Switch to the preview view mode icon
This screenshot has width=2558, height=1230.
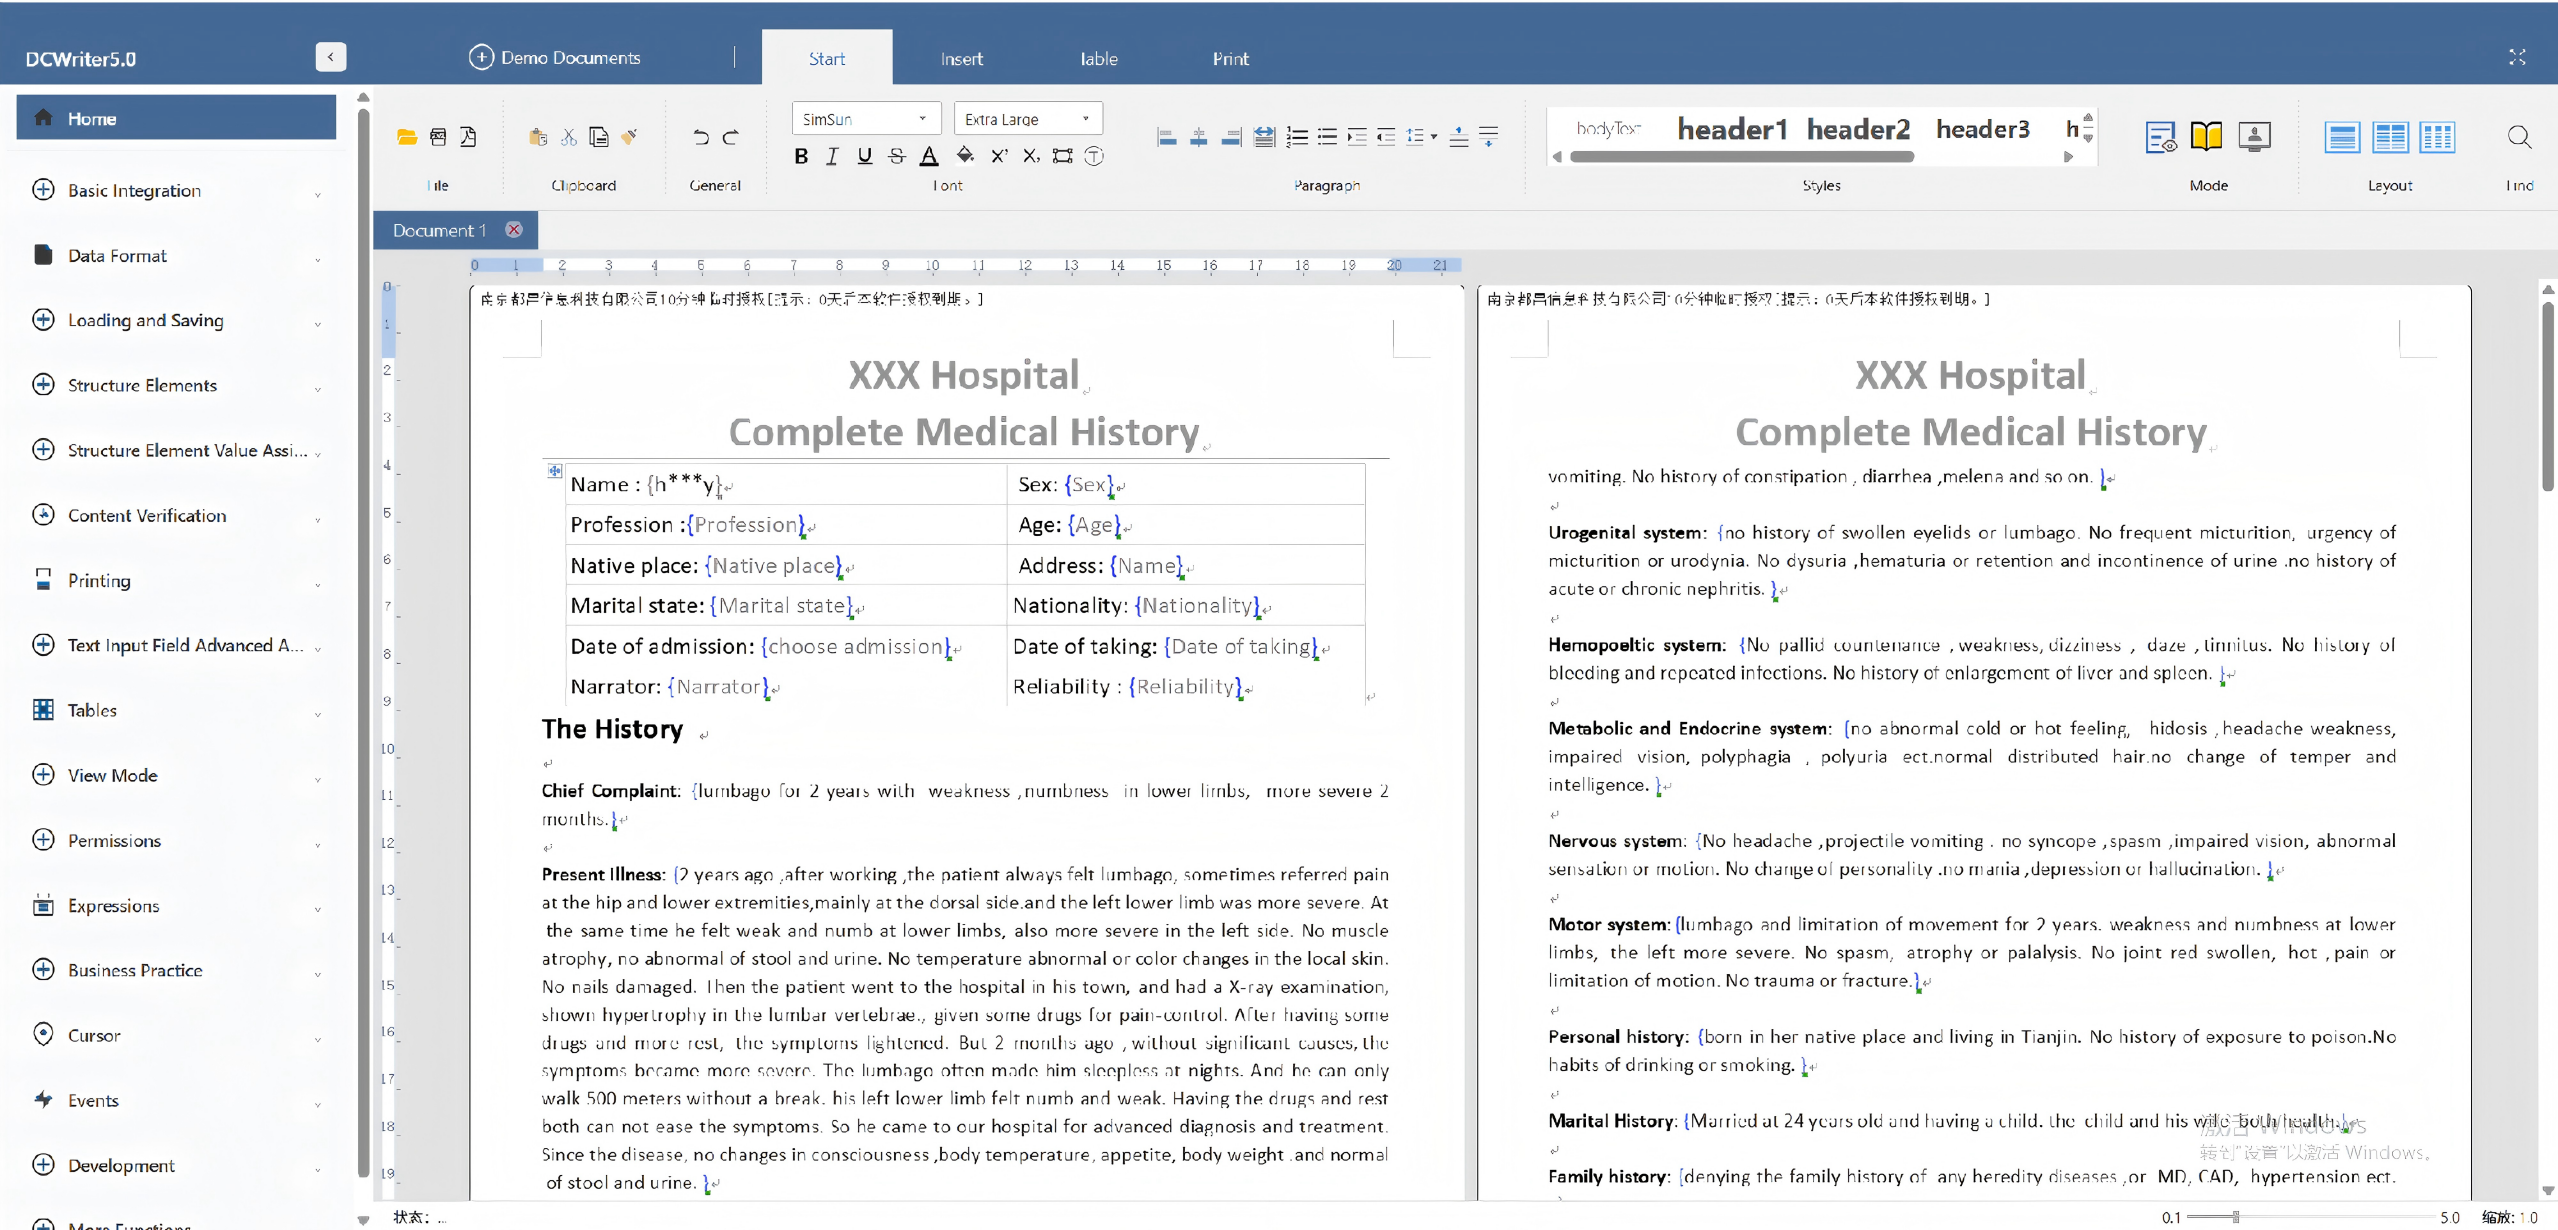tap(2161, 137)
